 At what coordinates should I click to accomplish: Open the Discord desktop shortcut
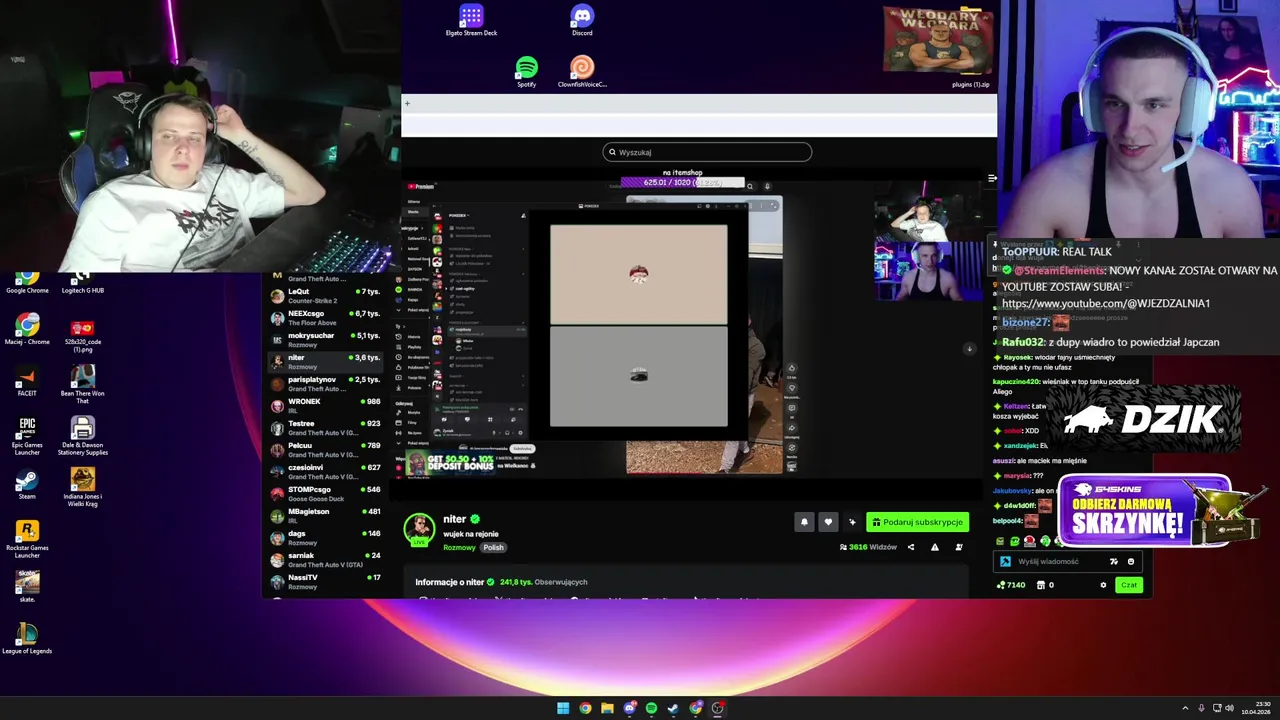click(582, 20)
